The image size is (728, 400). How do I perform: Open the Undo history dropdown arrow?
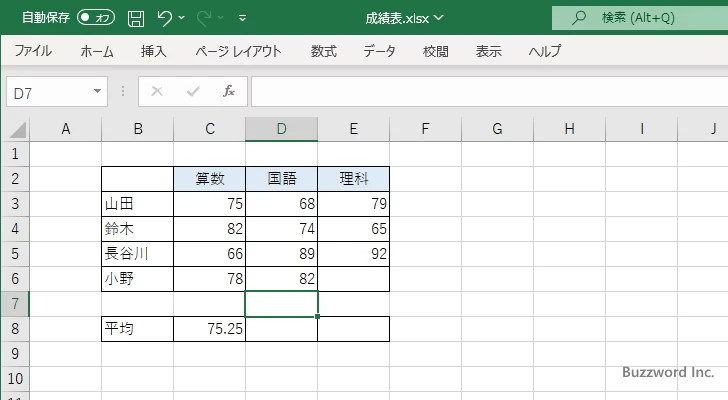[184, 18]
